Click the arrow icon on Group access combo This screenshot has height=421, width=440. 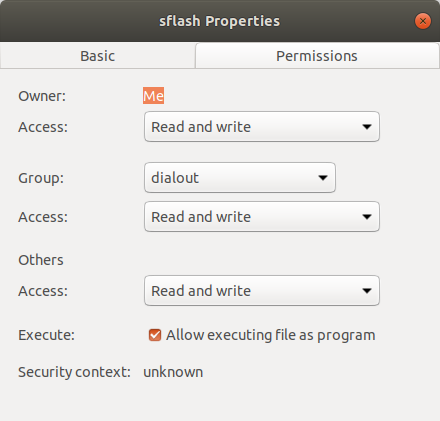[367, 217]
